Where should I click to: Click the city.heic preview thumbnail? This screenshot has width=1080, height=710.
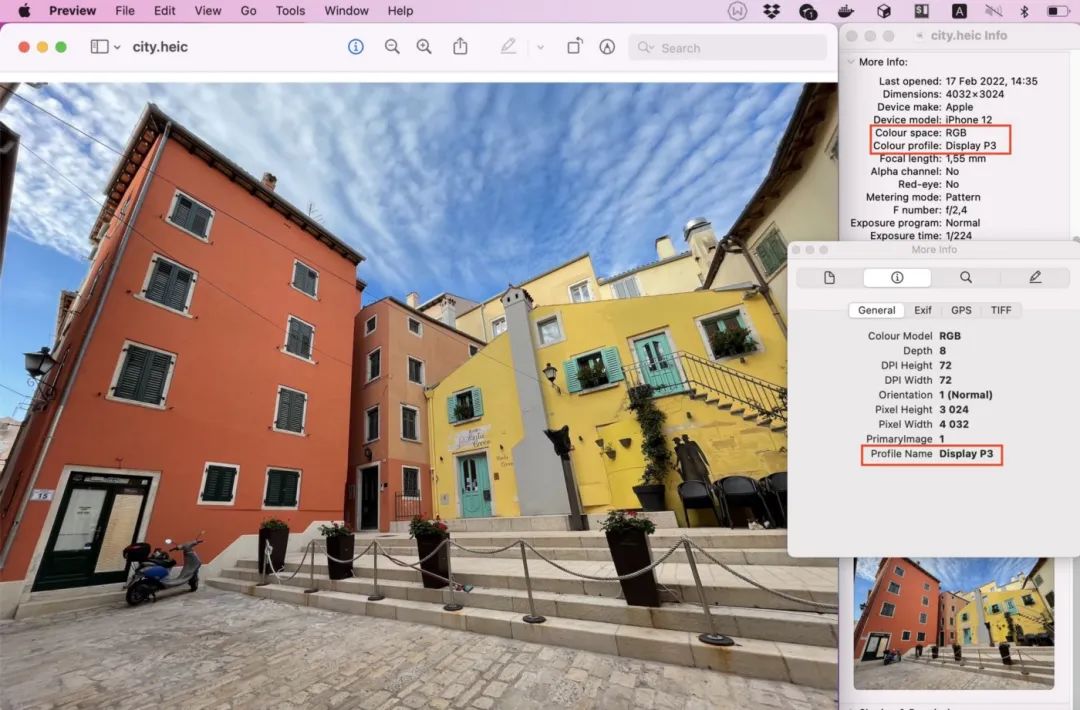(953, 623)
